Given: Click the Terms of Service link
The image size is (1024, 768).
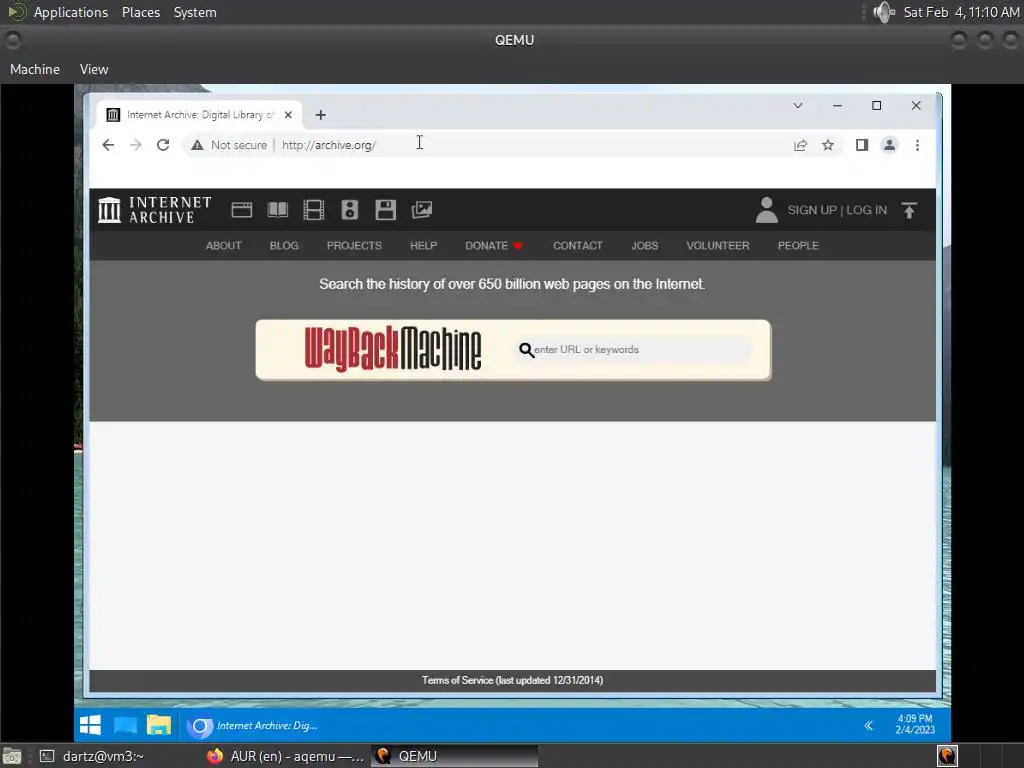Looking at the screenshot, I should pyautogui.click(x=512, y=680).
